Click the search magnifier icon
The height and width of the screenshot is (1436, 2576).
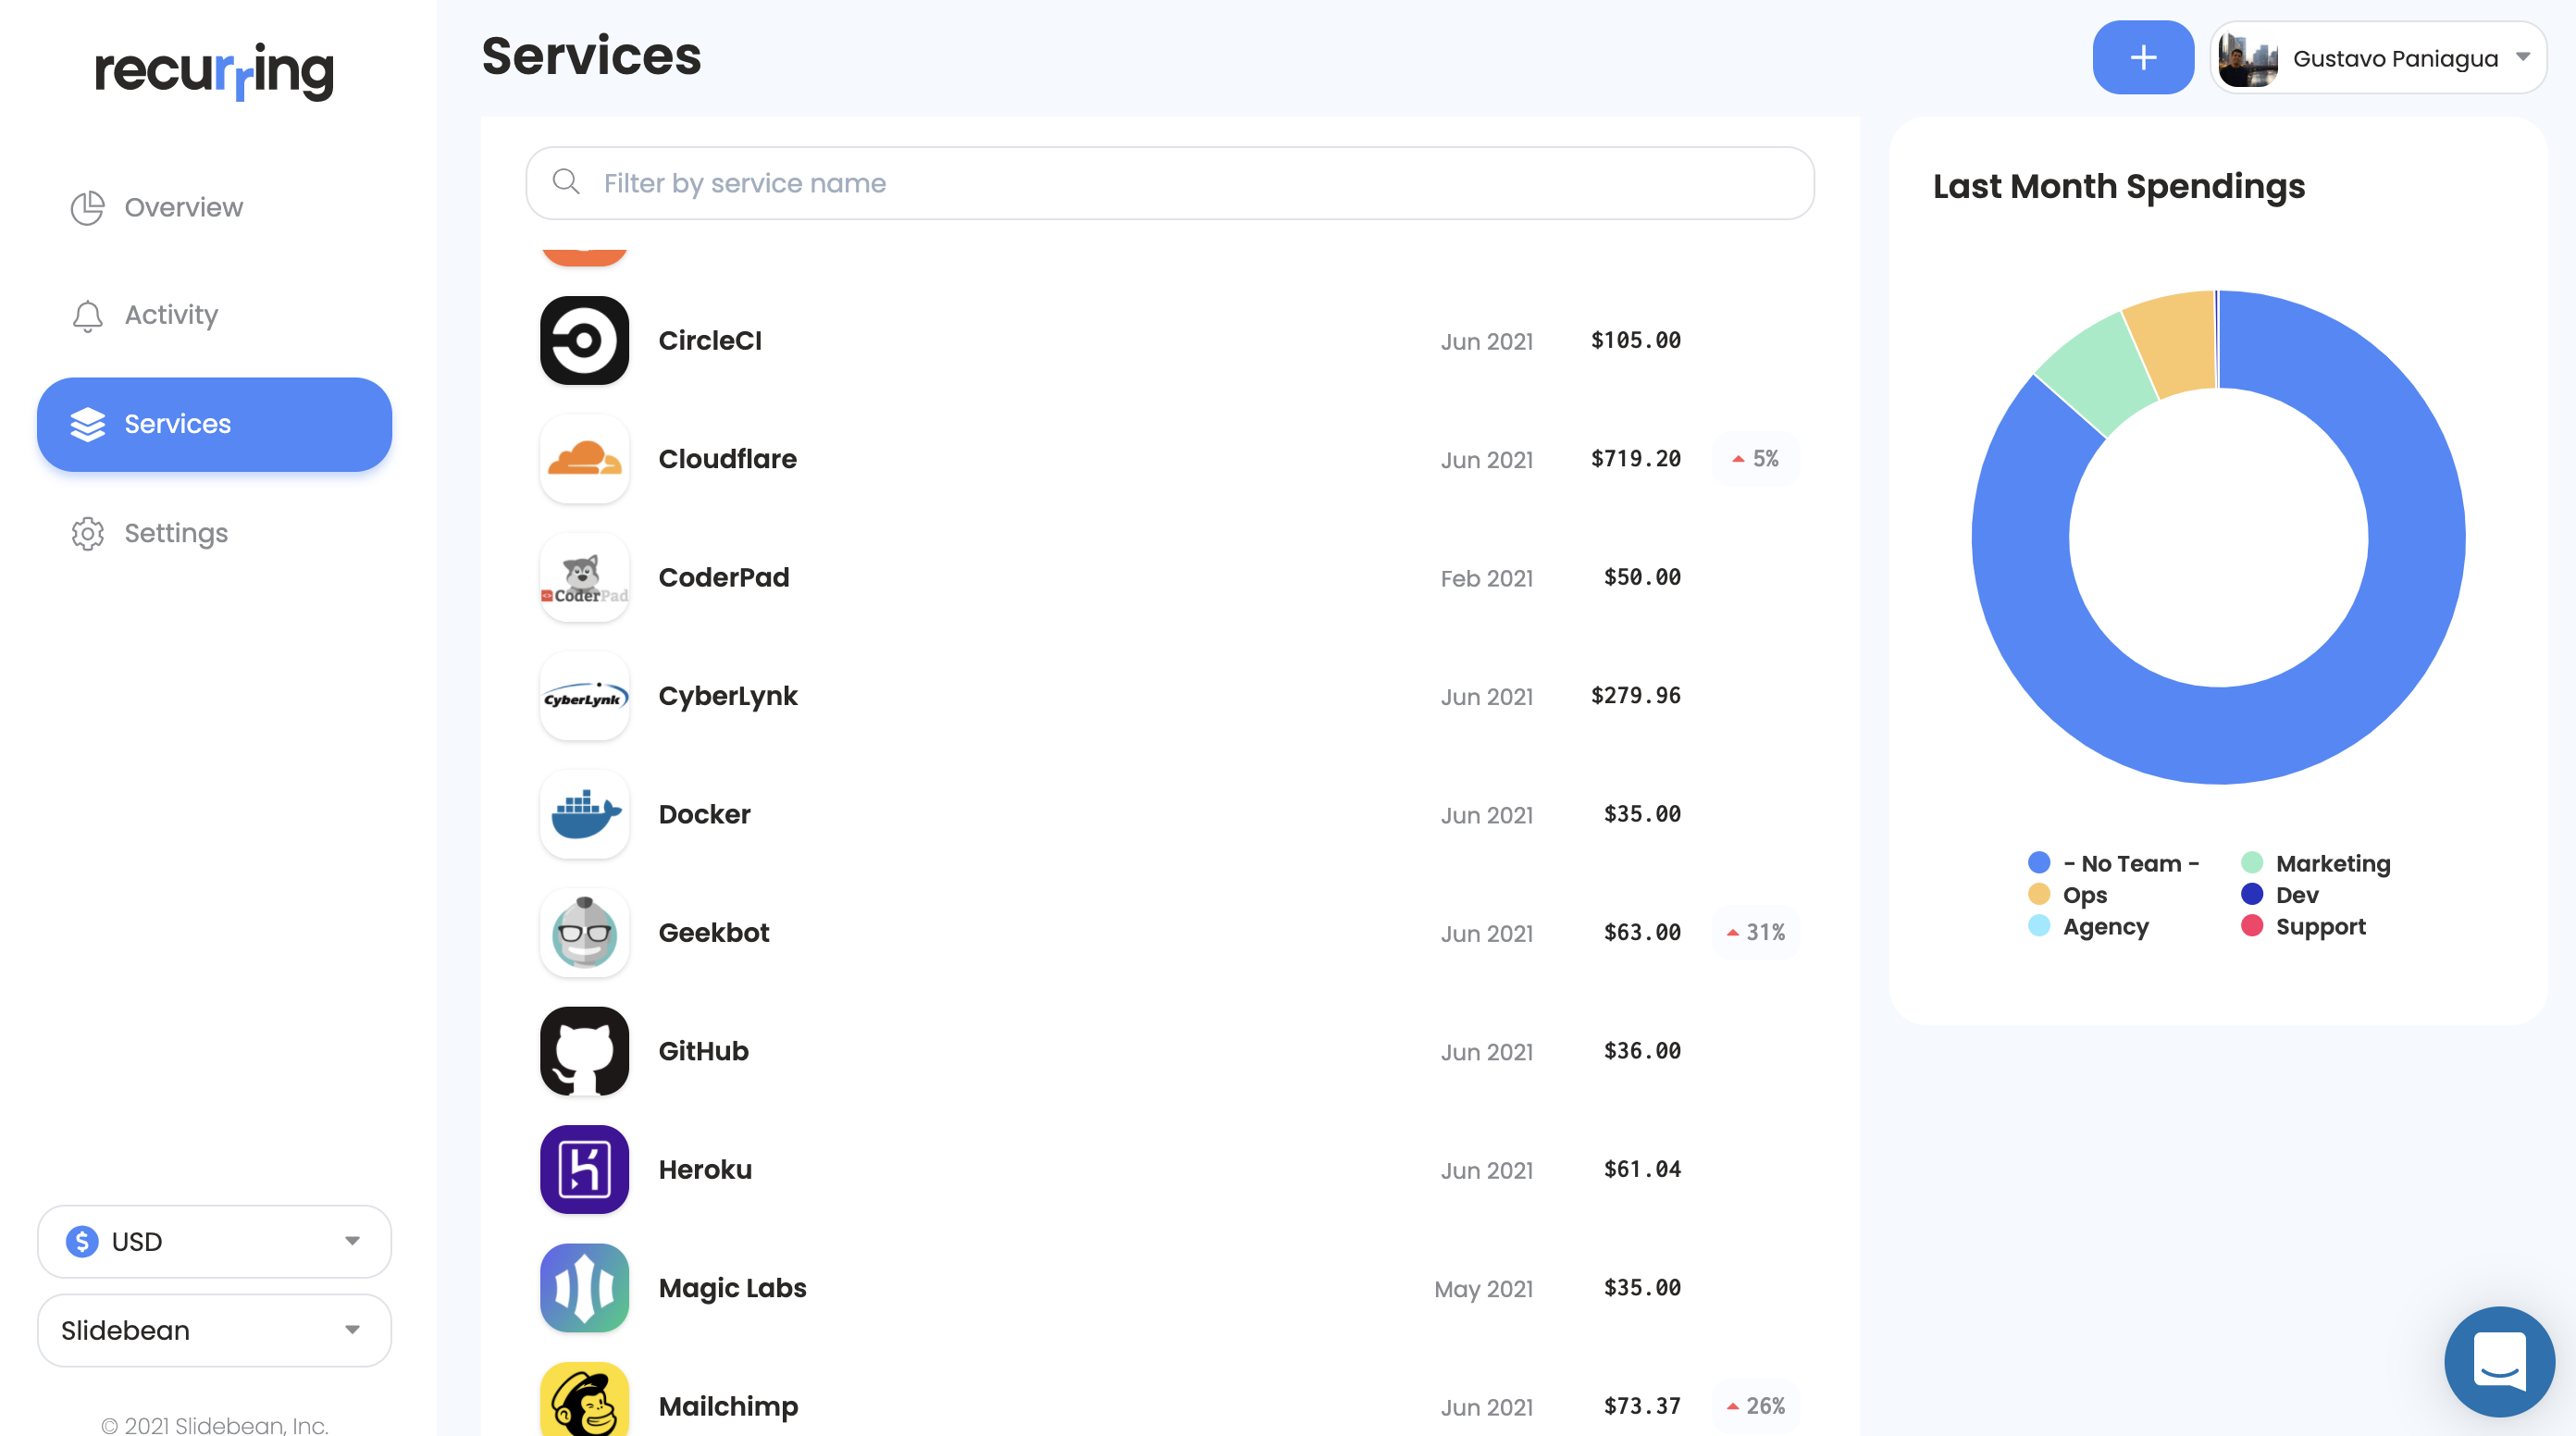pyautogui.click(x=566, y=182)
